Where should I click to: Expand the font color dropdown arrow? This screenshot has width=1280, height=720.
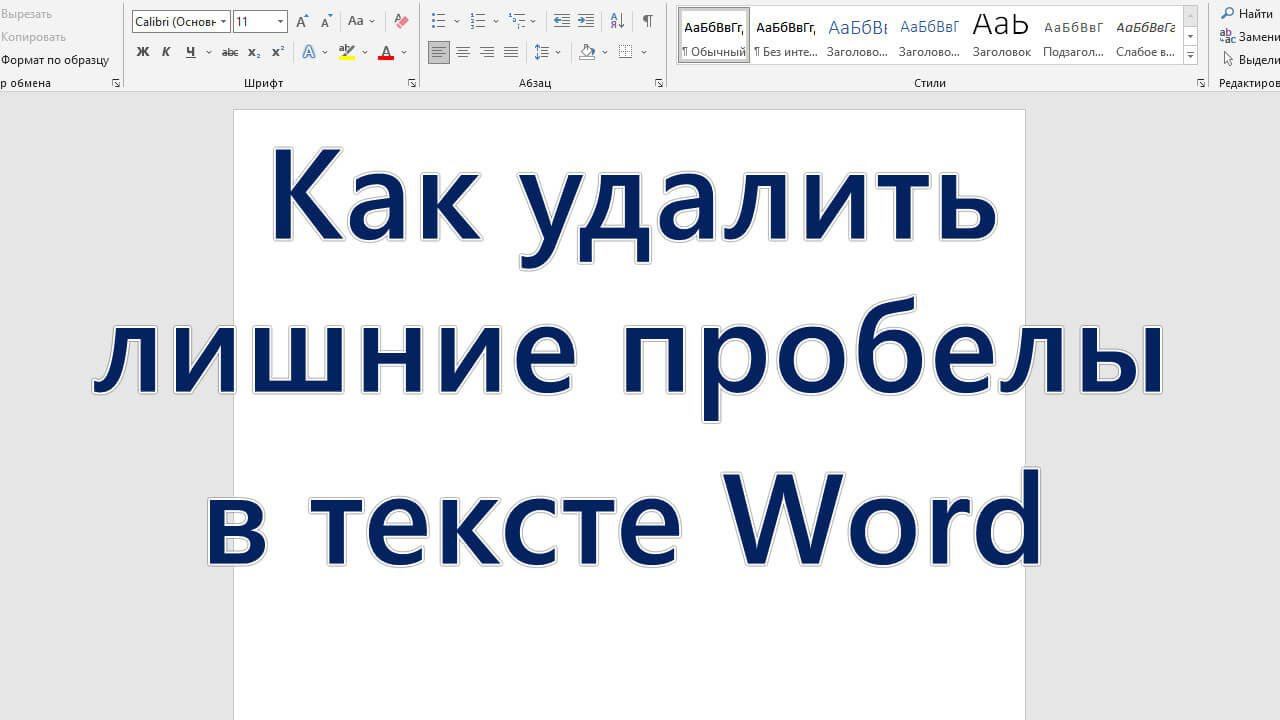point(404,52)
